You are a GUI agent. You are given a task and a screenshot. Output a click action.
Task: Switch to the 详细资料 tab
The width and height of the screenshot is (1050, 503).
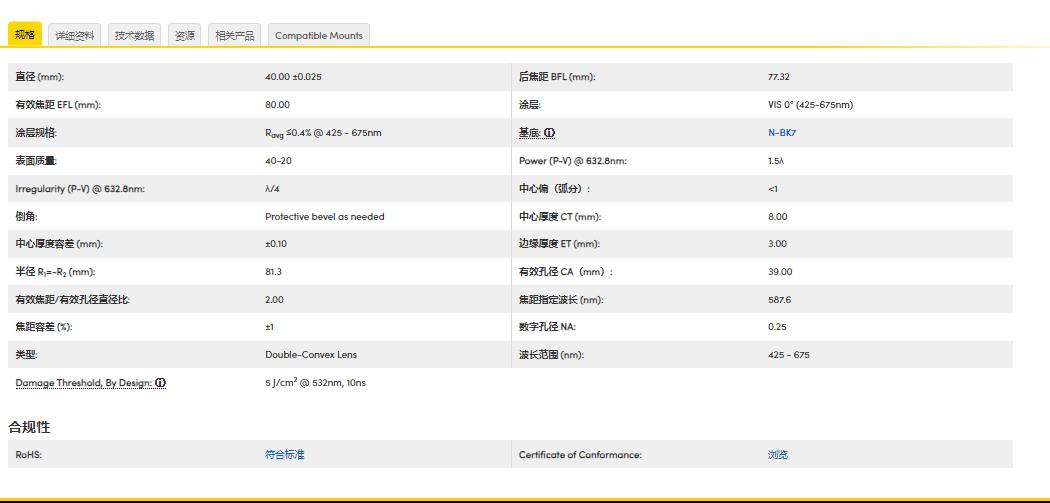click(x=75, y=35)
